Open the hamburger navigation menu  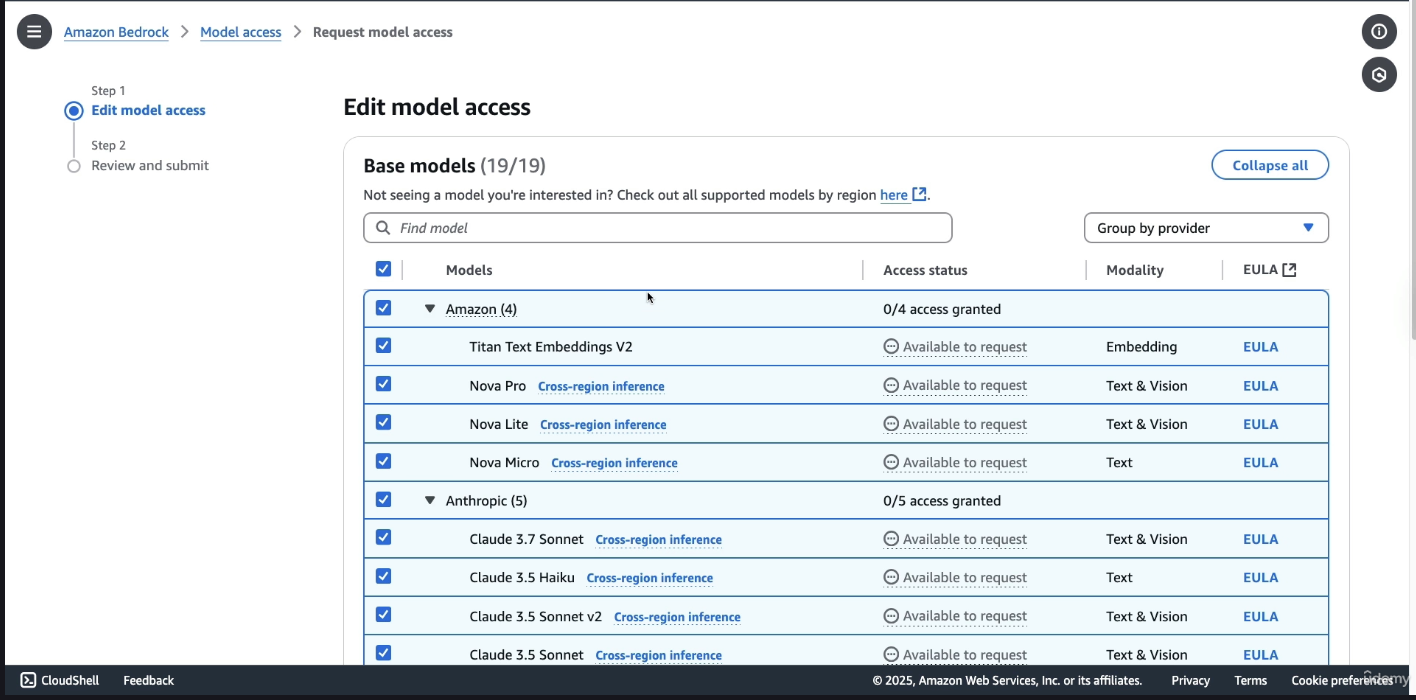tap(34, 32)
